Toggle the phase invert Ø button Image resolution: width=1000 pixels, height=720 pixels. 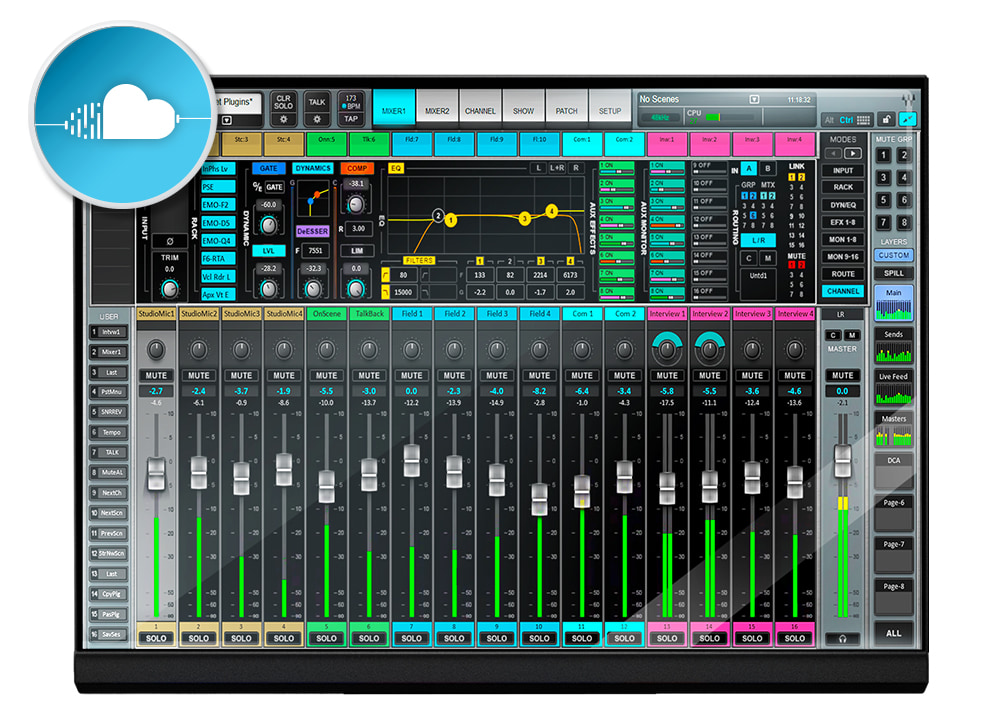coord(169,240)
